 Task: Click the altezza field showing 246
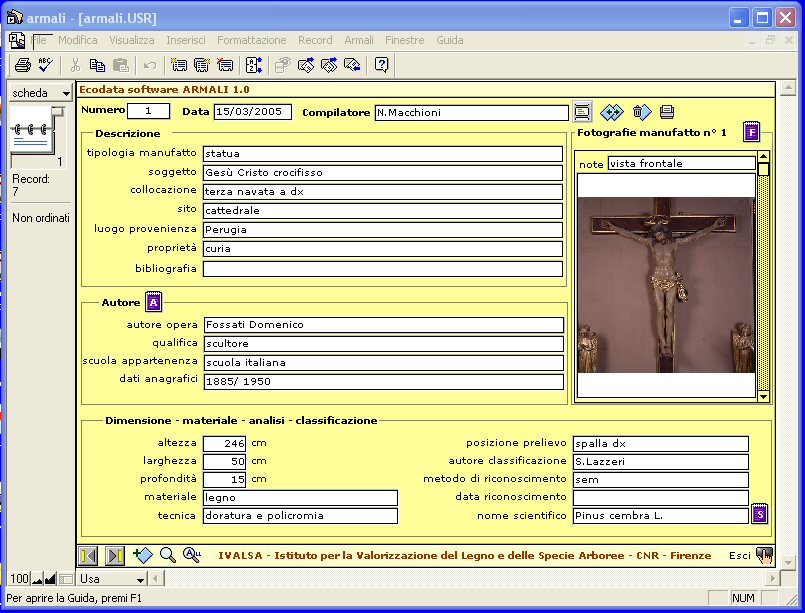(x=224, y=443)
